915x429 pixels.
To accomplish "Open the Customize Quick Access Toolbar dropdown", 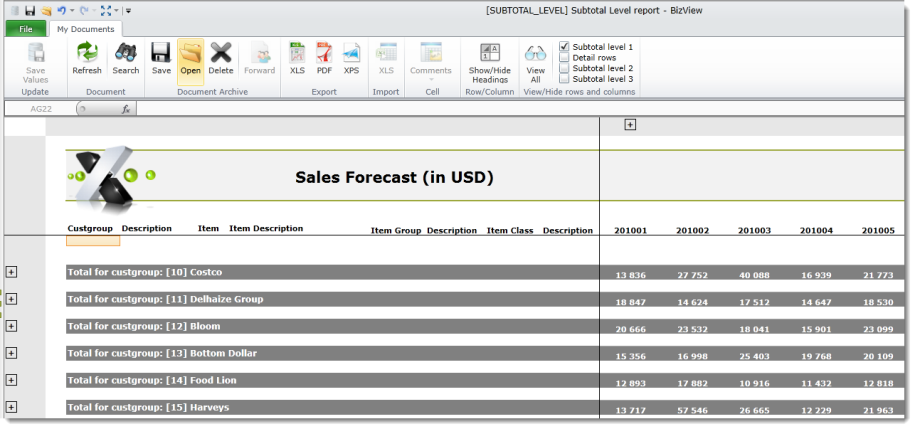I will click(128, 11).
